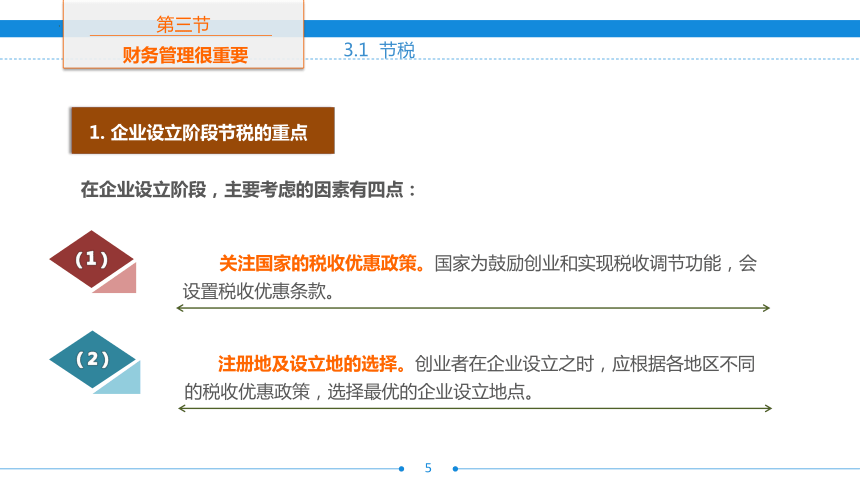Click the orange subtitle 财务管理很重要
This screenshot has height=484, width=860.
(x=185, y=55)
